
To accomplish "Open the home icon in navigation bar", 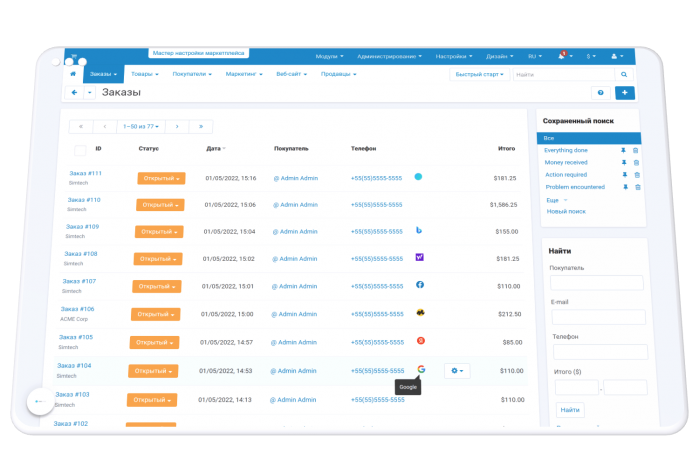I will pyautogui.click(x=73, y=74).
